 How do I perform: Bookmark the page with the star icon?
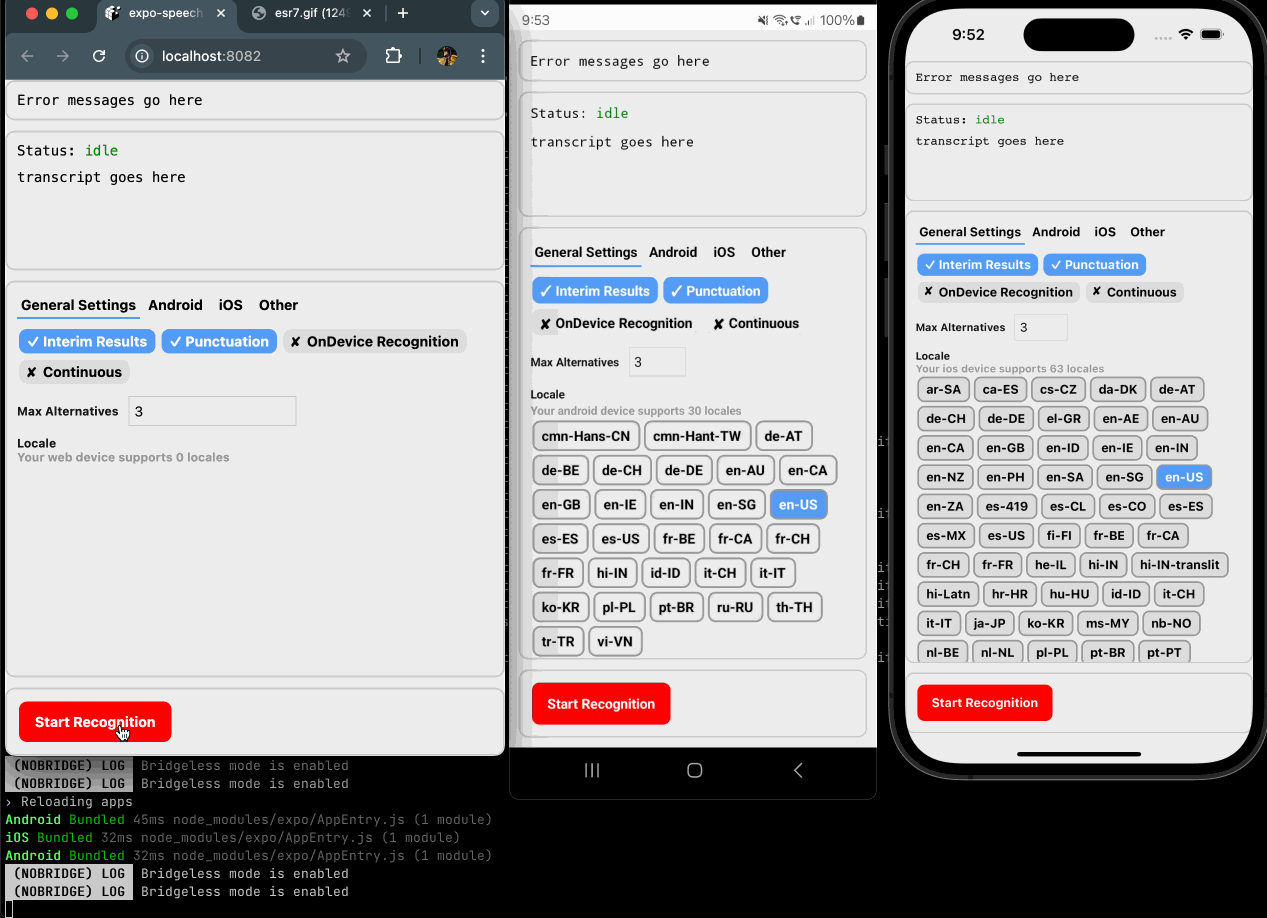click(x=345, y=56)
